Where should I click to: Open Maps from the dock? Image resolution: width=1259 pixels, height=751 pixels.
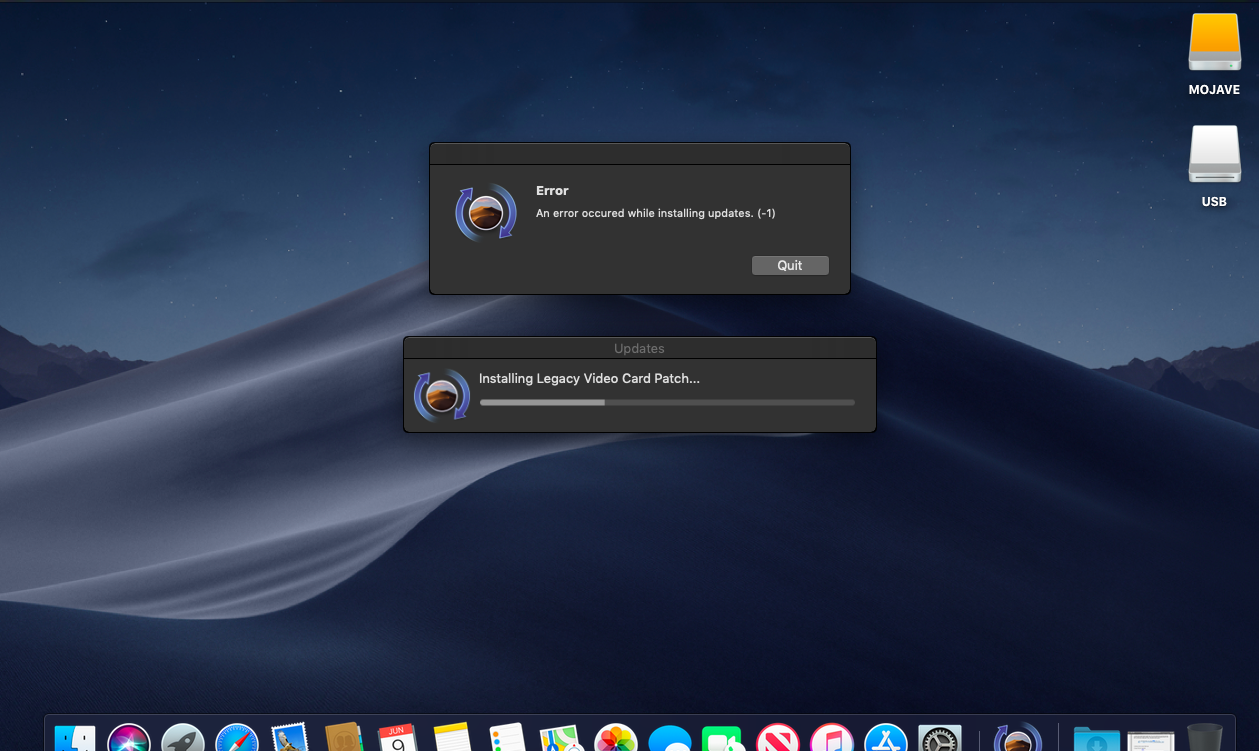[x=561, y=738]
